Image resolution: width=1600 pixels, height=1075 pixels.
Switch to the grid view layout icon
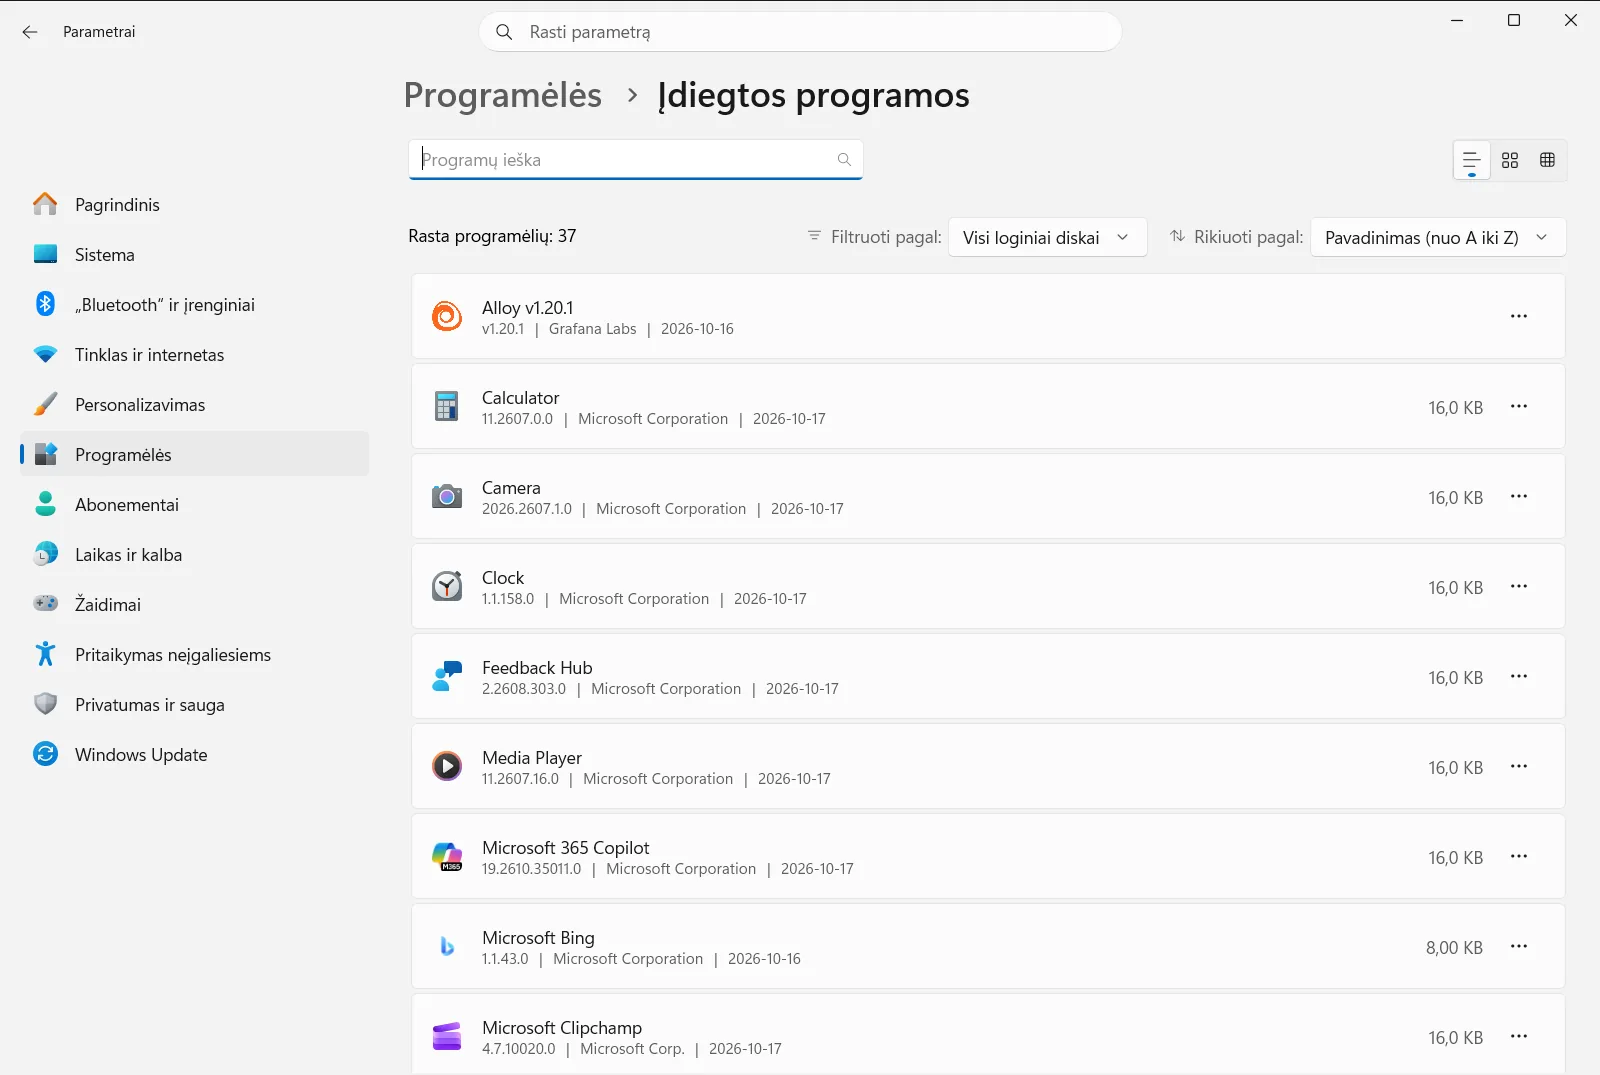(1510, 160)
